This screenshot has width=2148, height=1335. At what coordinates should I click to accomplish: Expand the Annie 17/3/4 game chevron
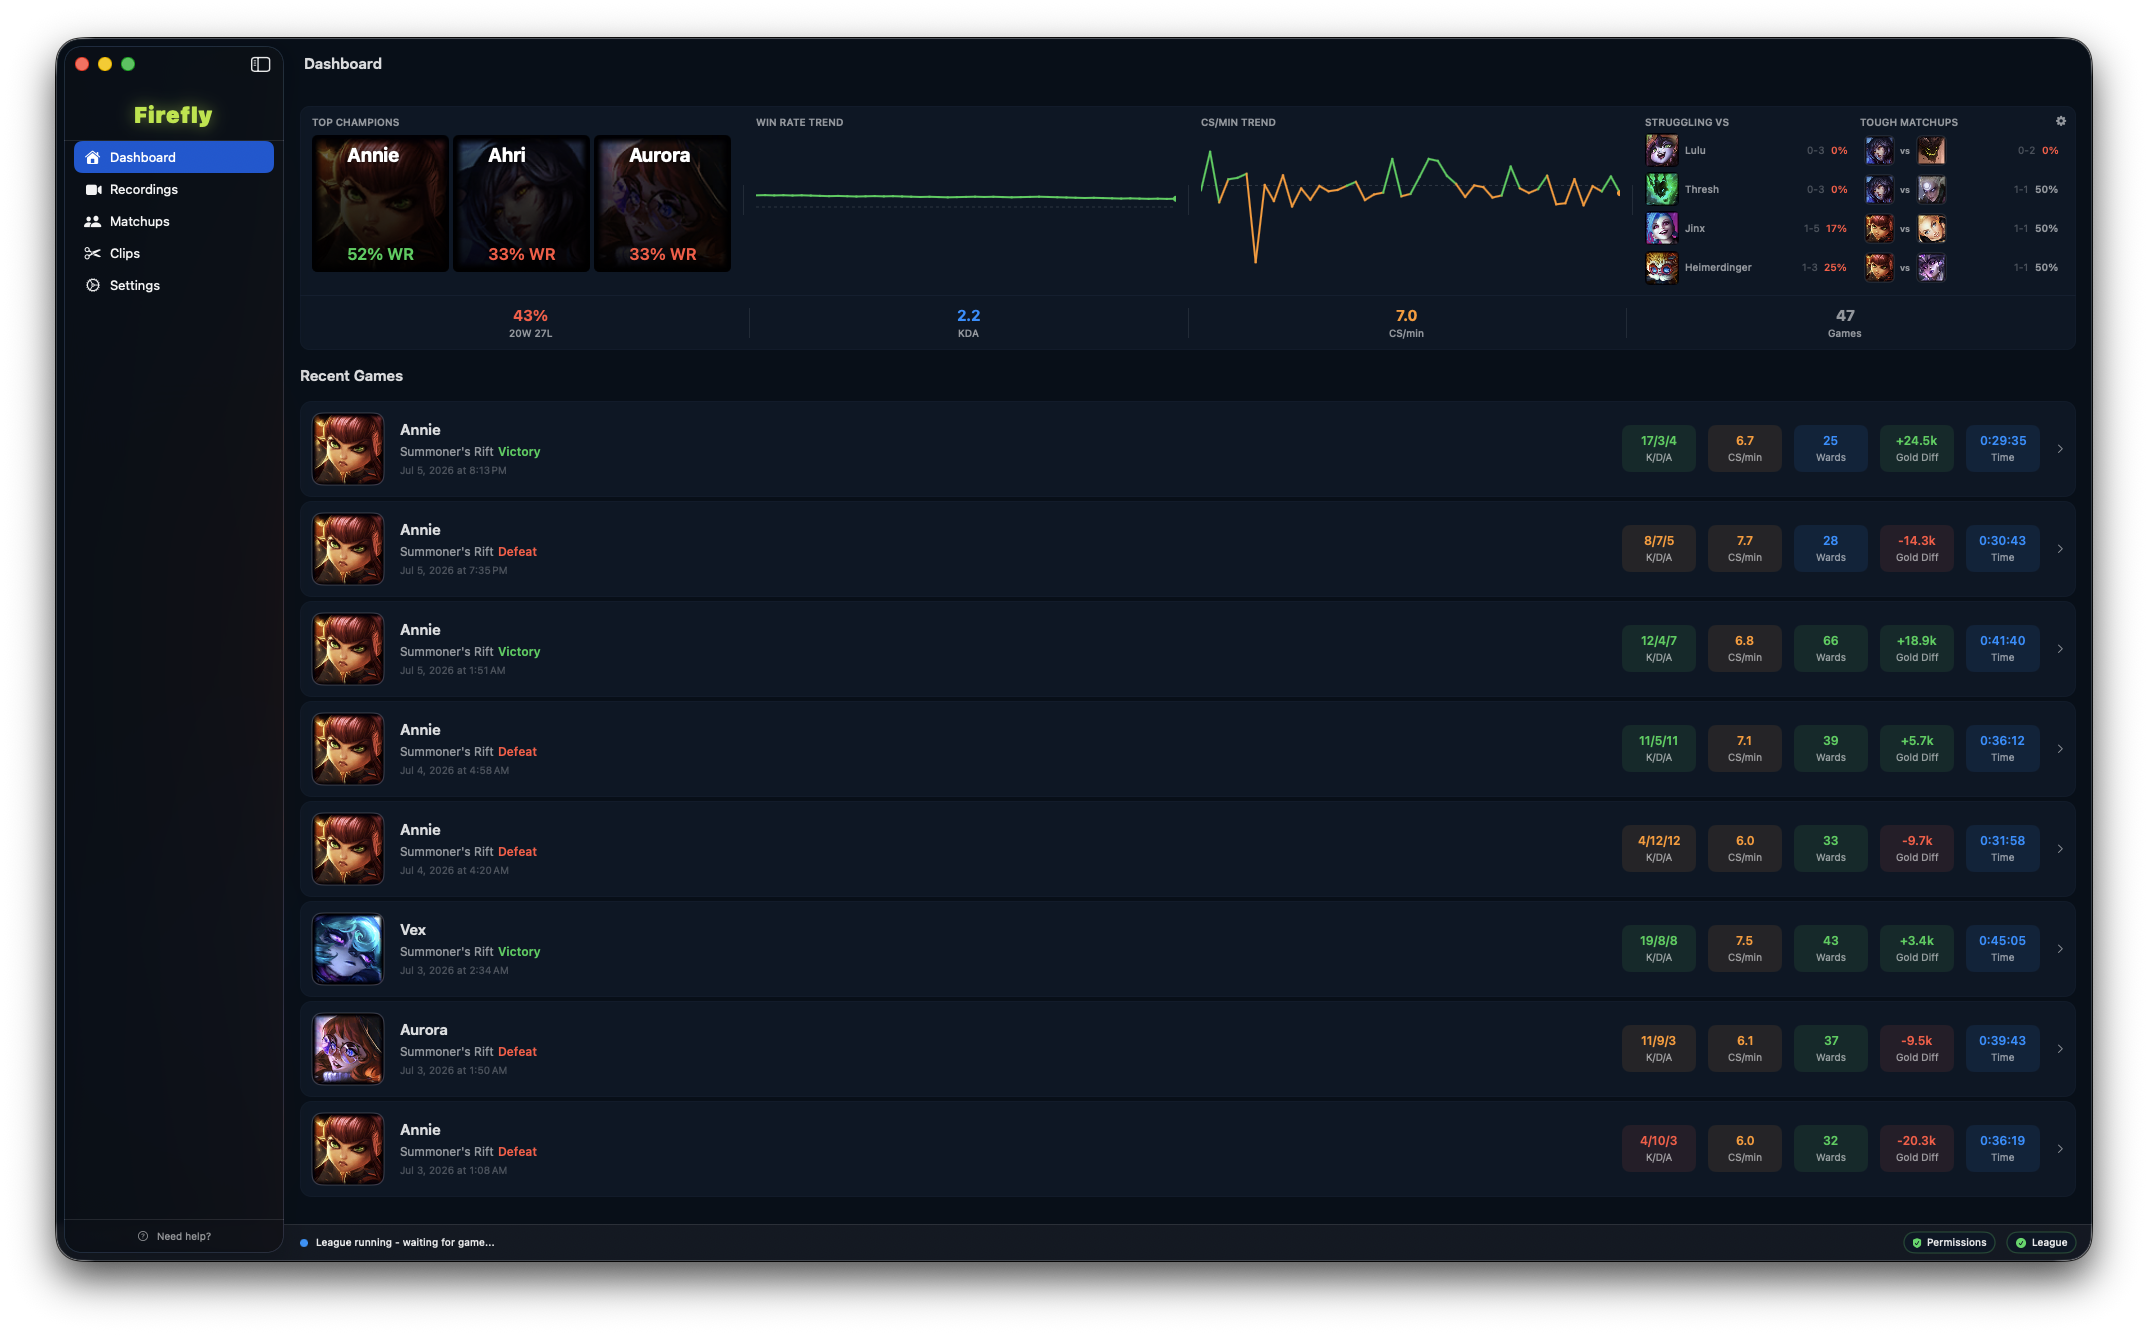tap(2060, 449)
